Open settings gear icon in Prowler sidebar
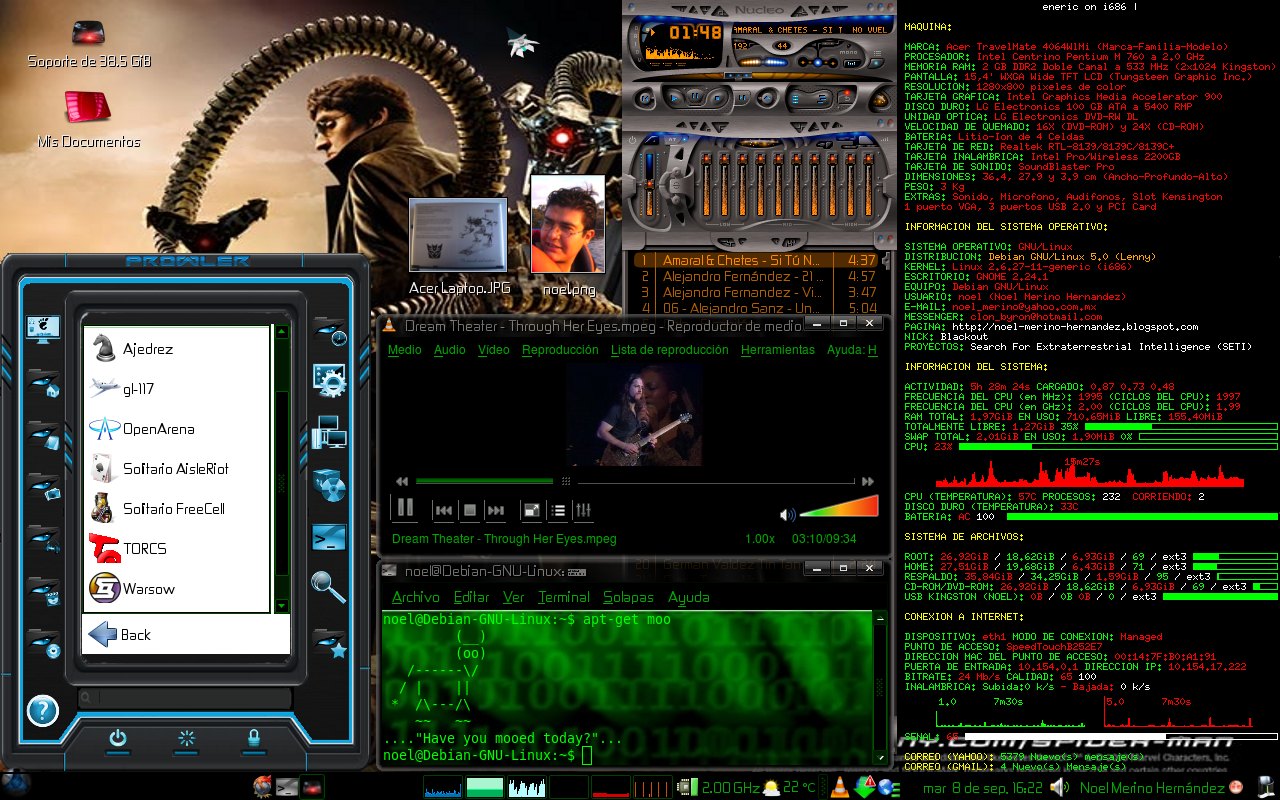Viewport: 1280px width, 800px height. click(329, 380)
